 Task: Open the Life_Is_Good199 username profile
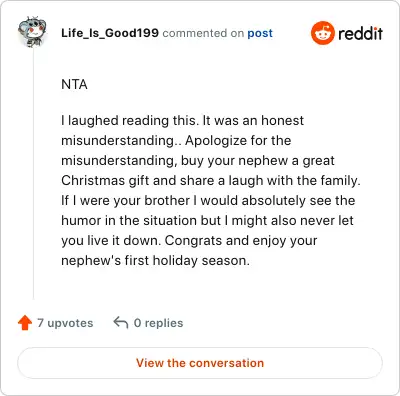[x=110, y=33]
